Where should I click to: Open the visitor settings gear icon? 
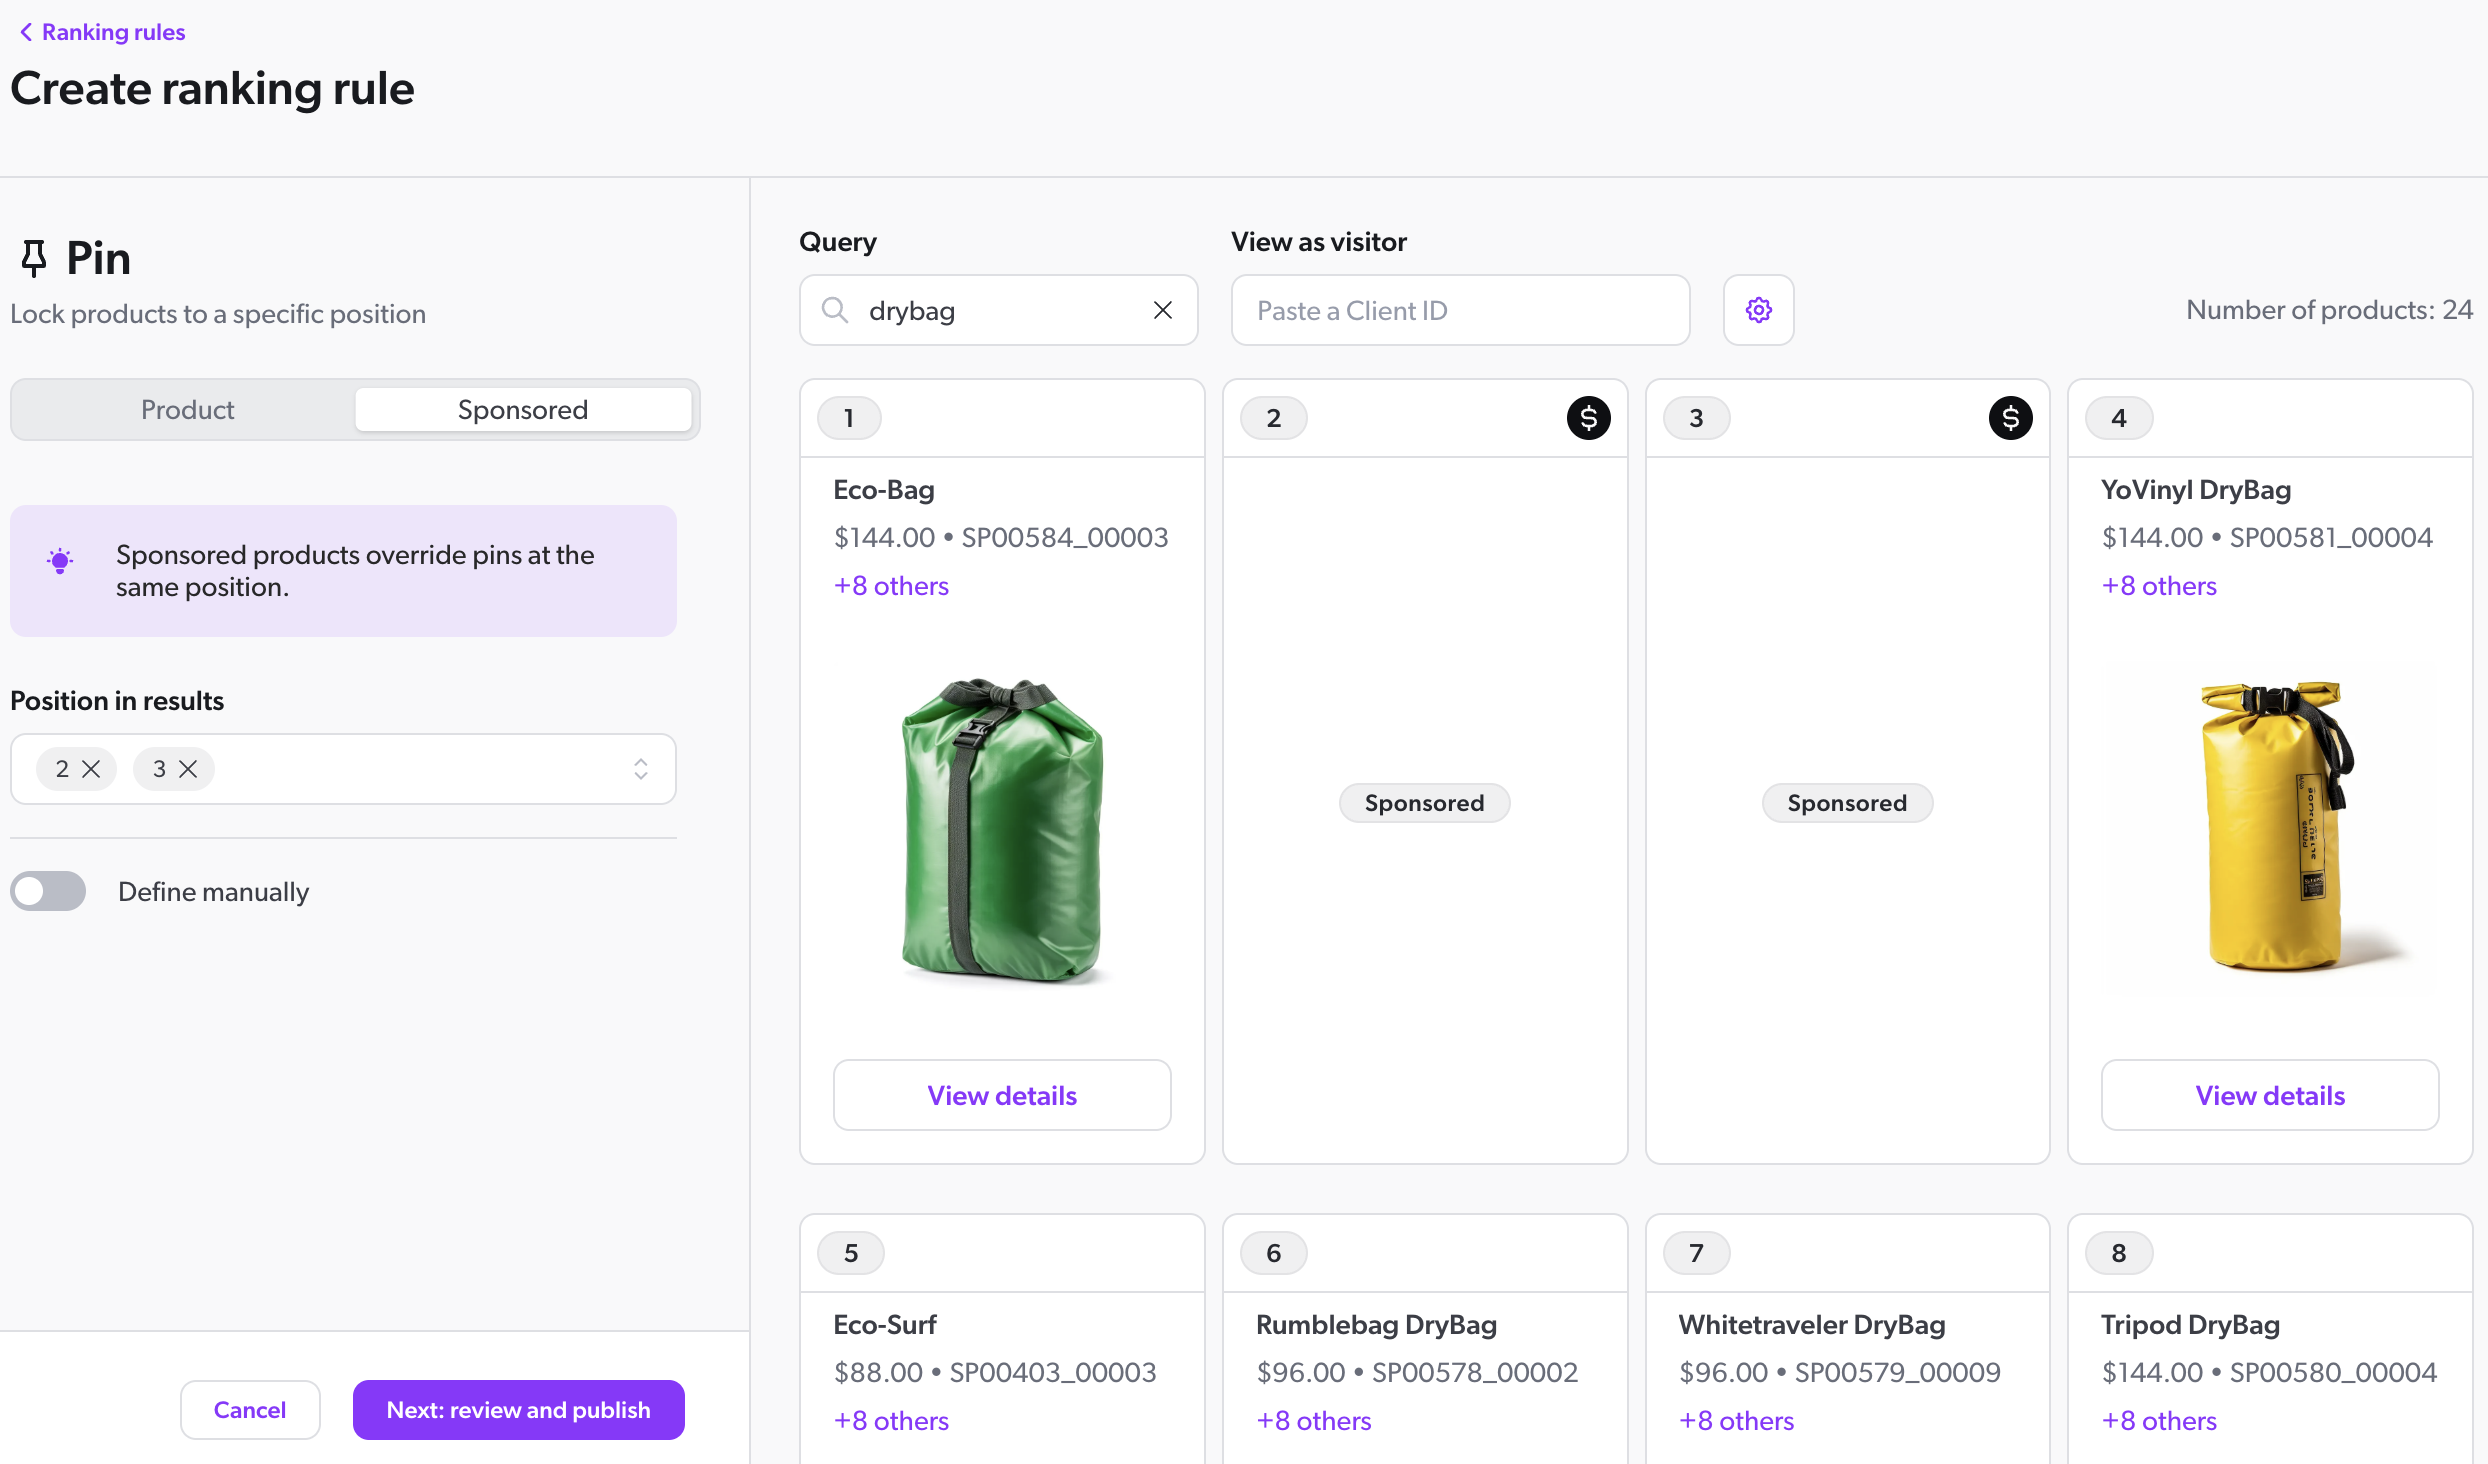pyautogui.click(x=1758, y=310)
